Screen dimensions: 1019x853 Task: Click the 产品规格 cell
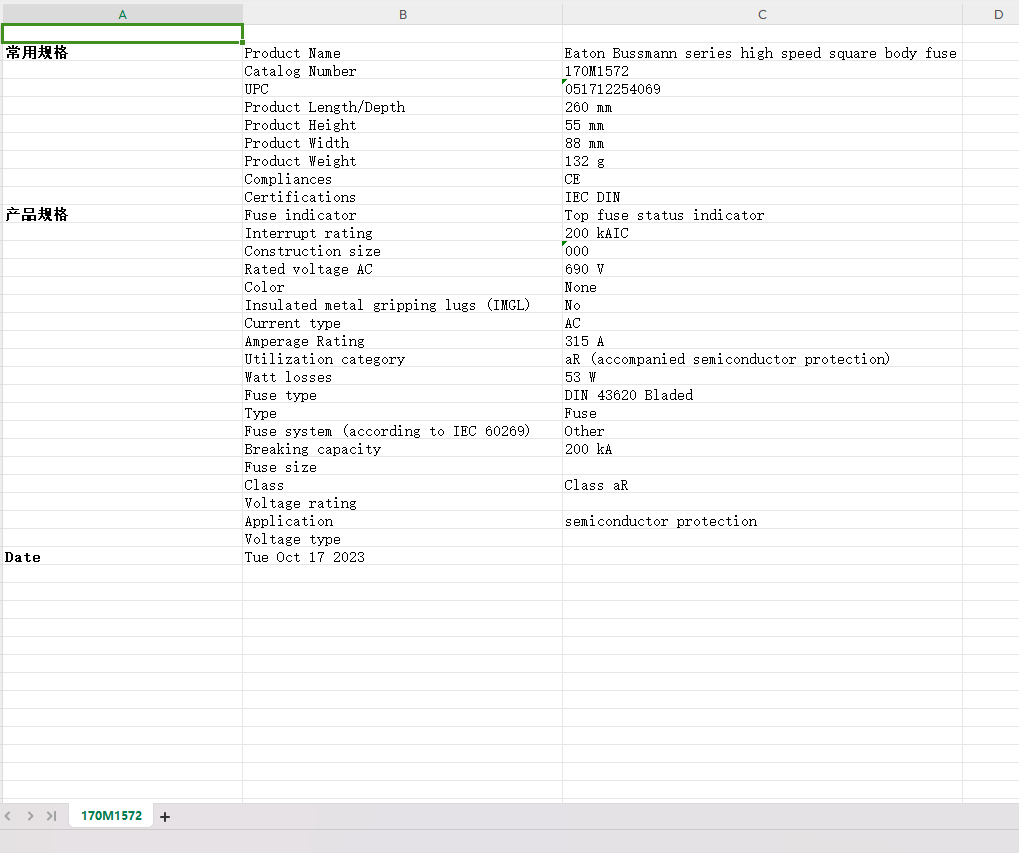tap(122, 214)
